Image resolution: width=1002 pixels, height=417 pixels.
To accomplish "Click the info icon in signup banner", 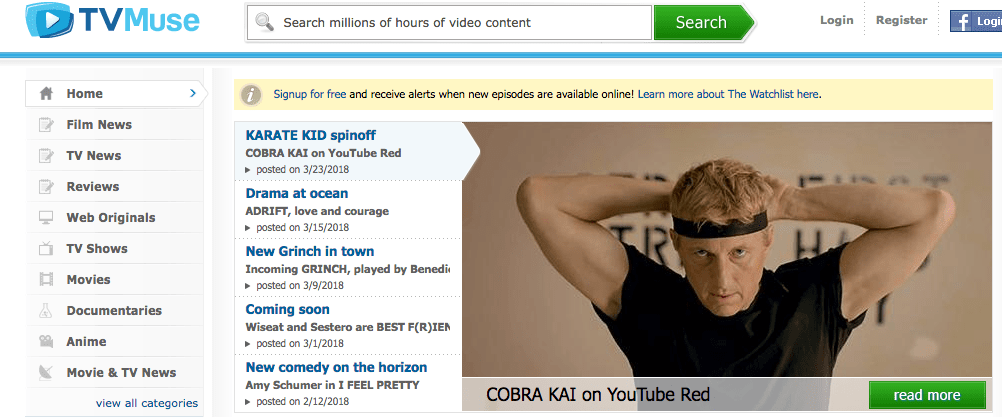I will tap(251, 95).
